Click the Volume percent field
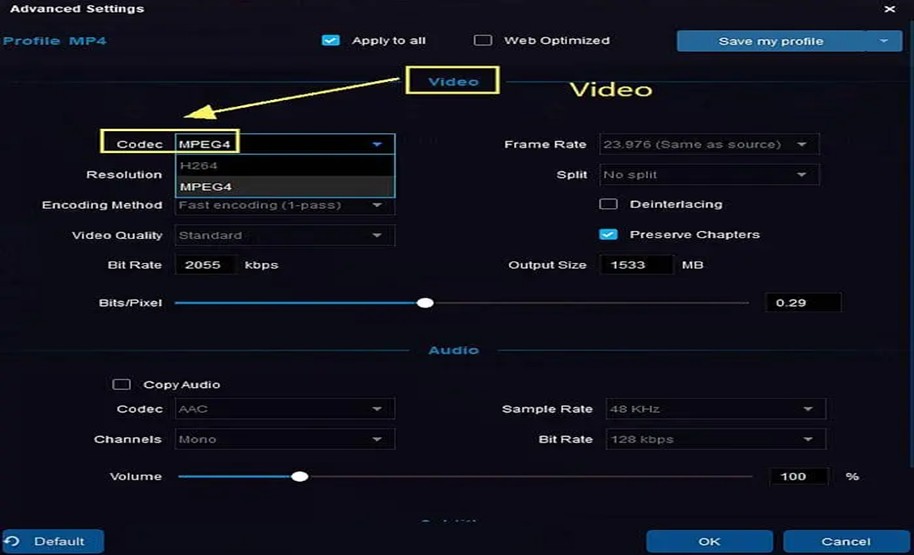 (799, 476)
